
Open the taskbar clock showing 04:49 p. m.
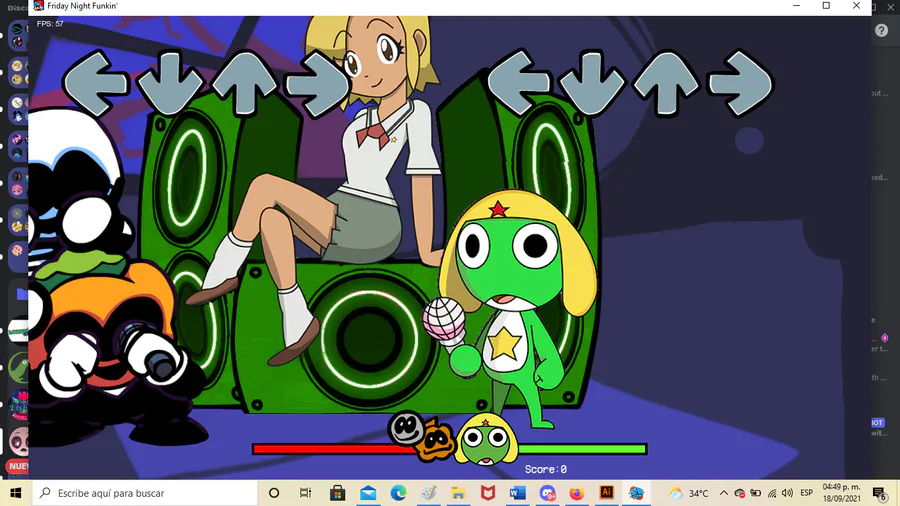click(841, 493)
